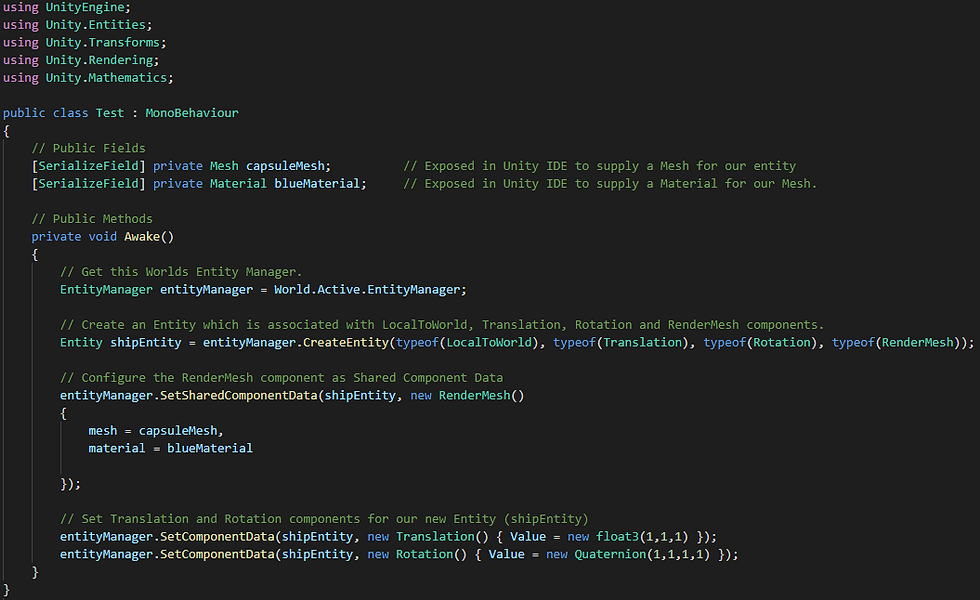The height and width of the screenshot is (600, 980).
Task: Click 'typeof(LocalToWorld)' argument
Action: coord(466,342)
